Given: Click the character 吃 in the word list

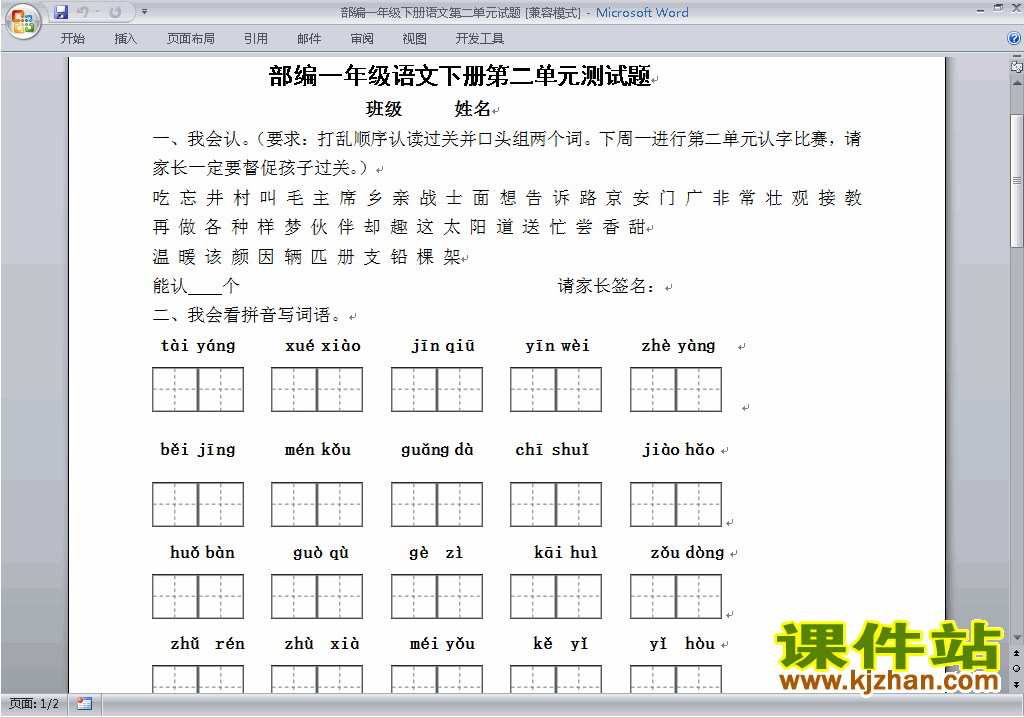Looking at the screenshot, I should coord(161,198).
